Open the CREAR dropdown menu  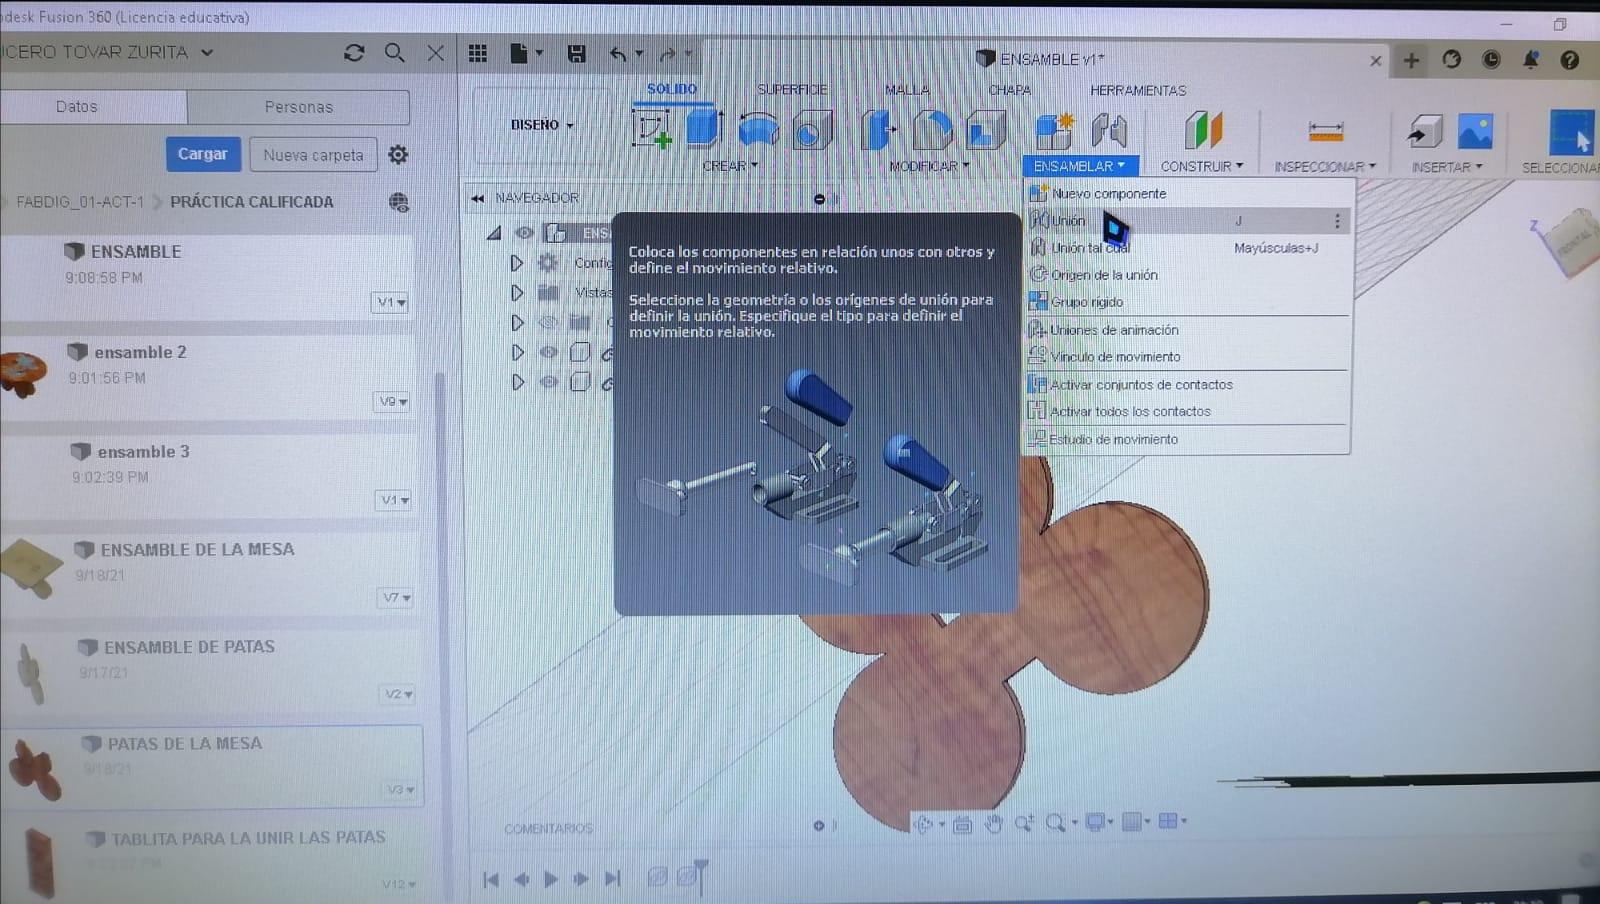[730, 166]
